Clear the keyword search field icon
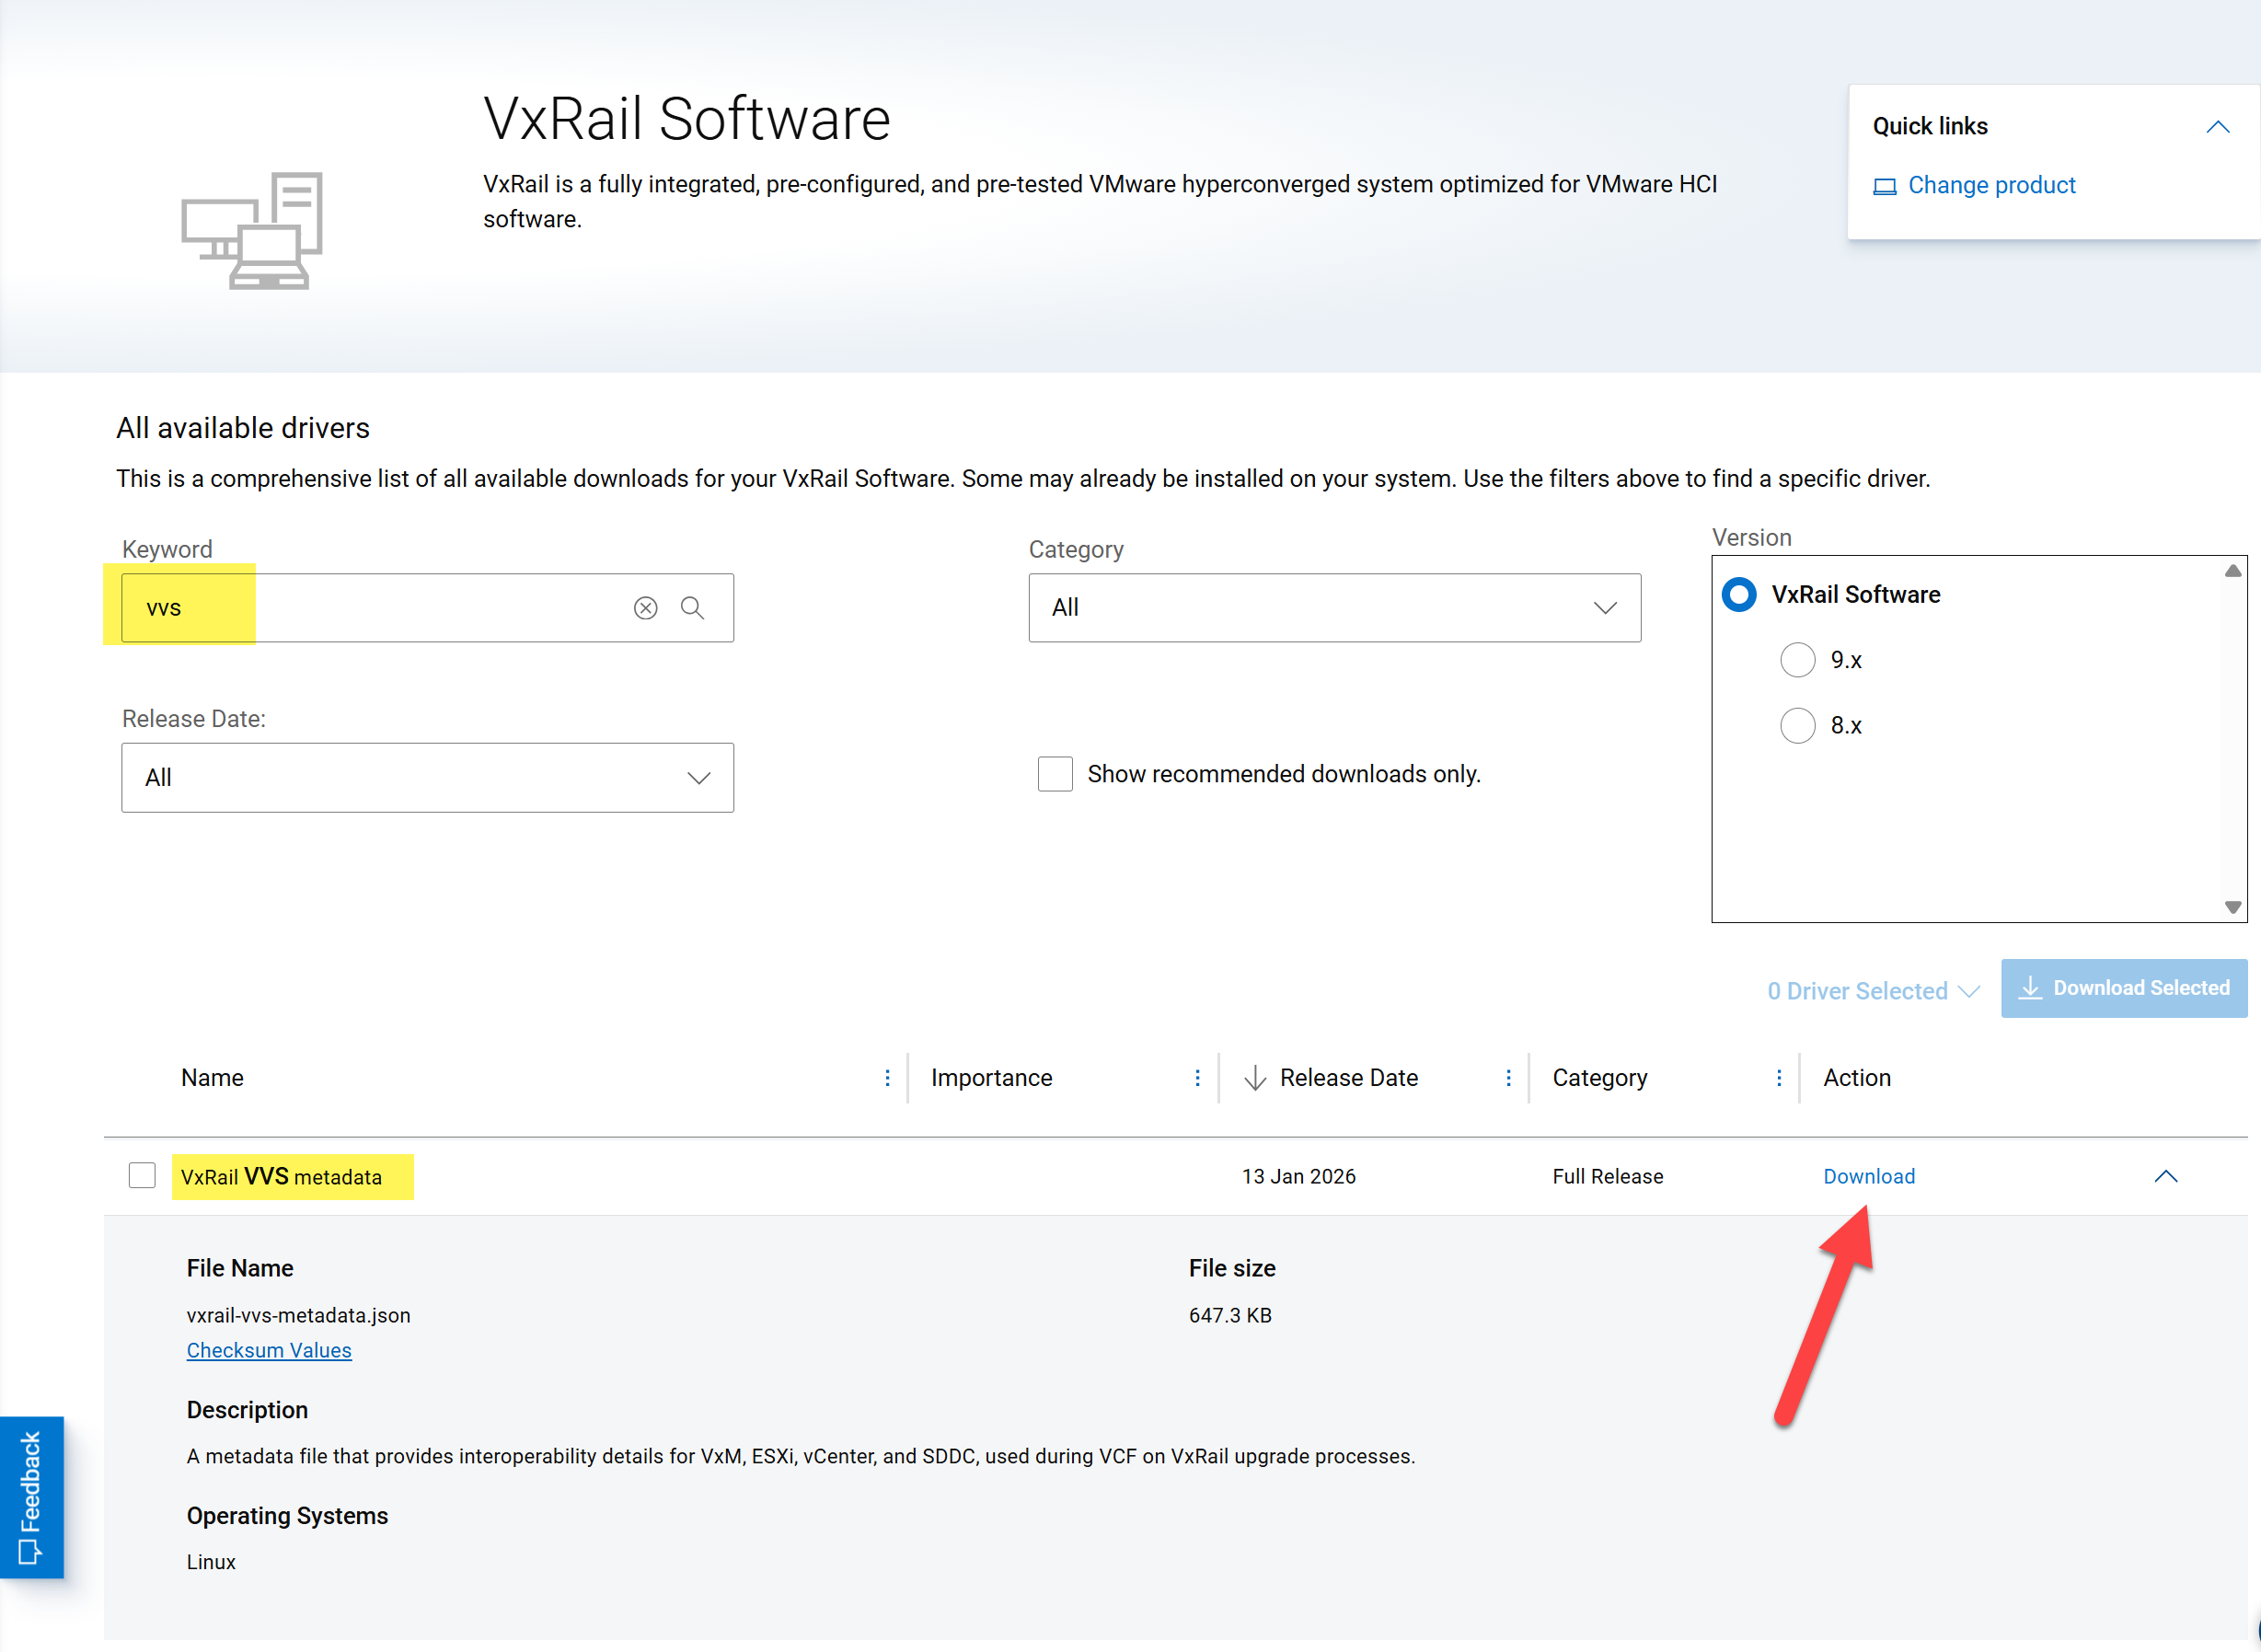The image size is (2261, 1652). point(645,608)
